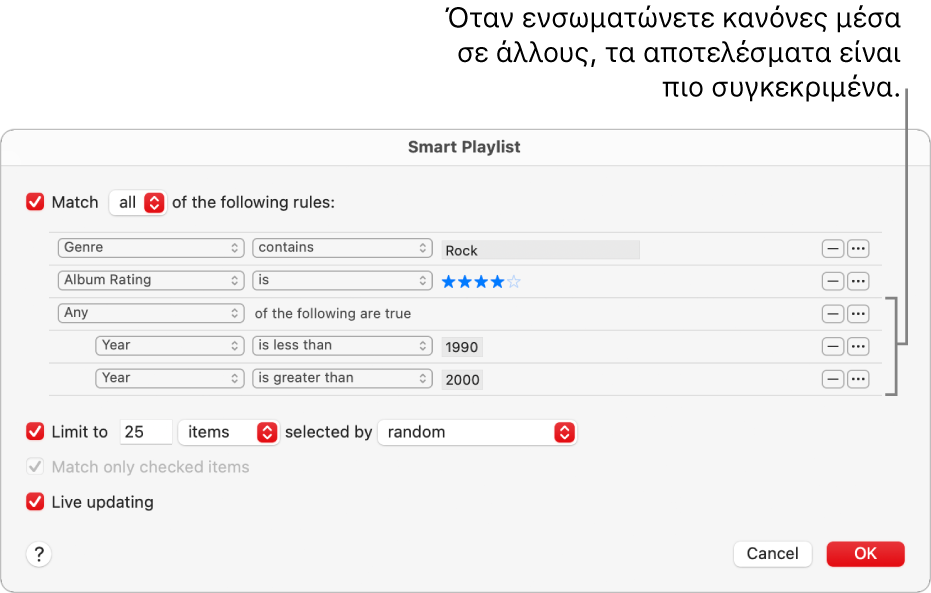Viewport: 931px width, 593px height.
Task: Remove the Year is greater than 2000 rule
Action: tap(833, 379)
